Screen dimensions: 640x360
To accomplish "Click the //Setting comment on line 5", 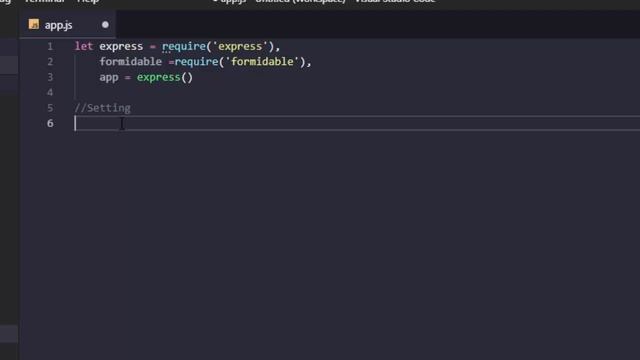I will 102,108.
